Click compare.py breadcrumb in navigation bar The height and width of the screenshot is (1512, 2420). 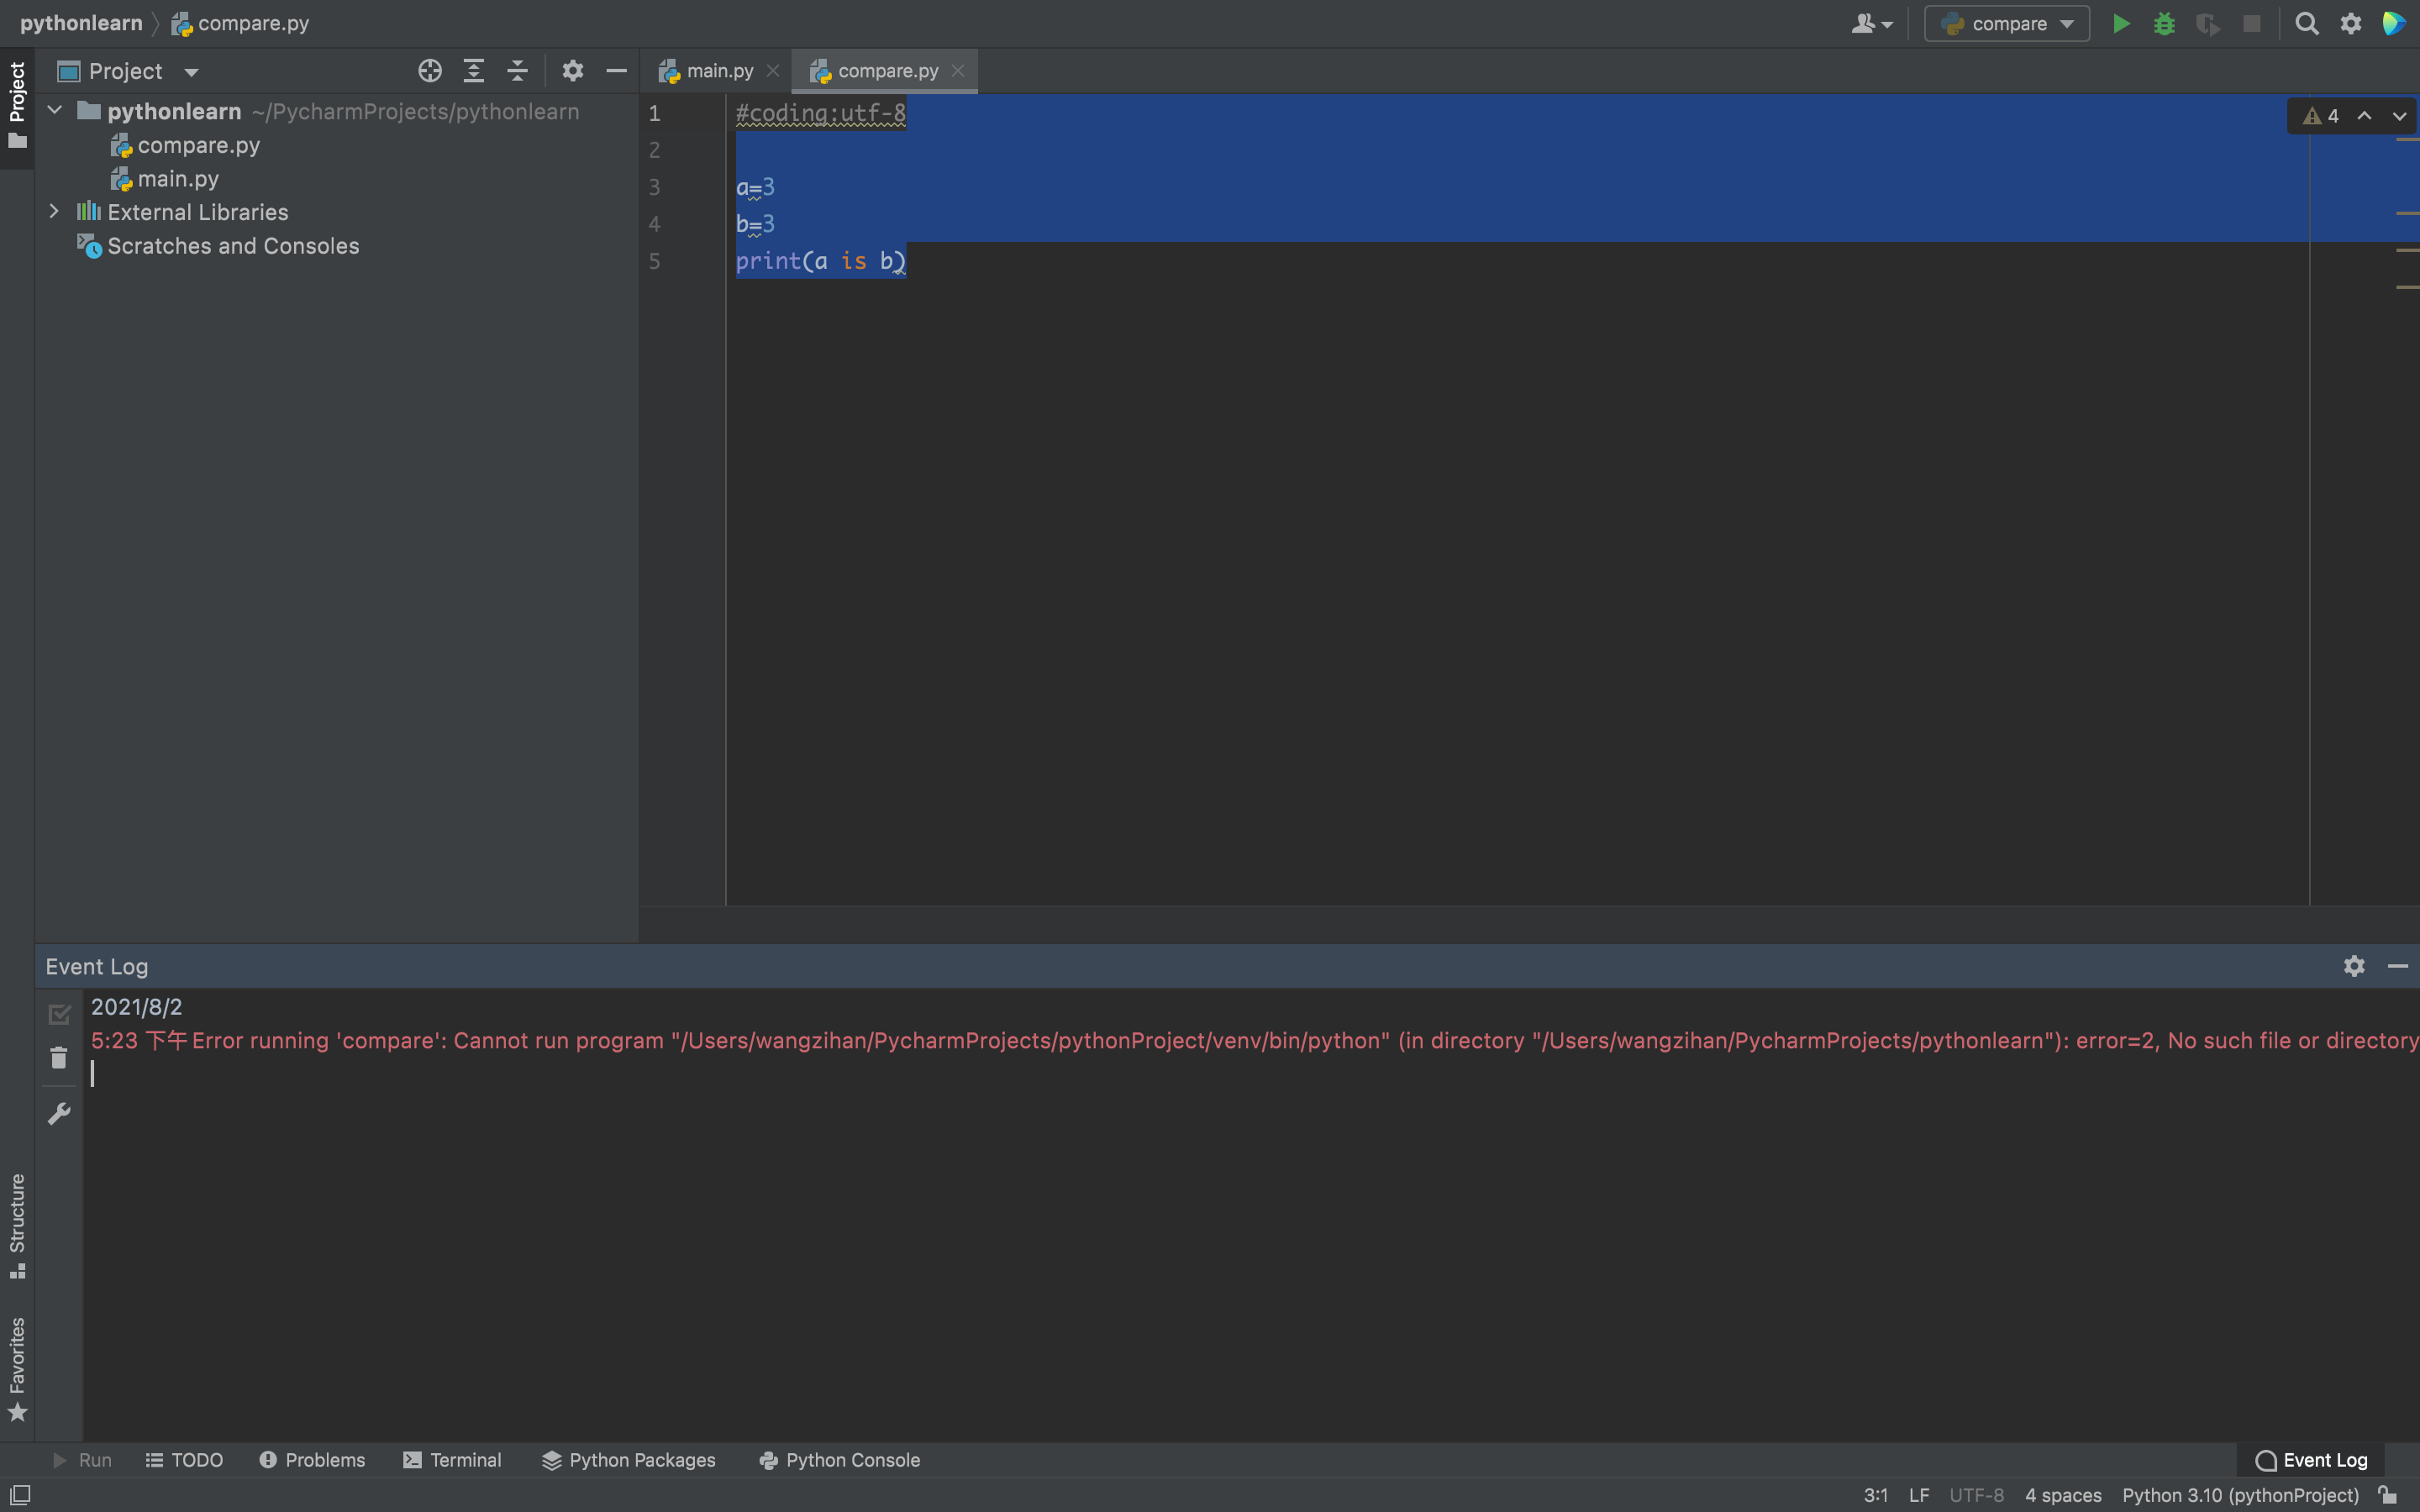[x=241, y=23]
